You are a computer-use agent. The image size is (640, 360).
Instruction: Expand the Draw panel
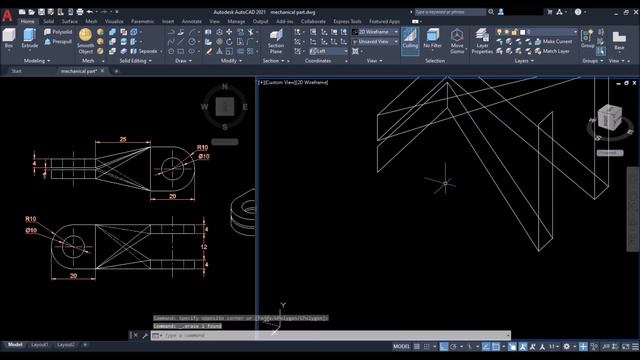pos(183,61)
